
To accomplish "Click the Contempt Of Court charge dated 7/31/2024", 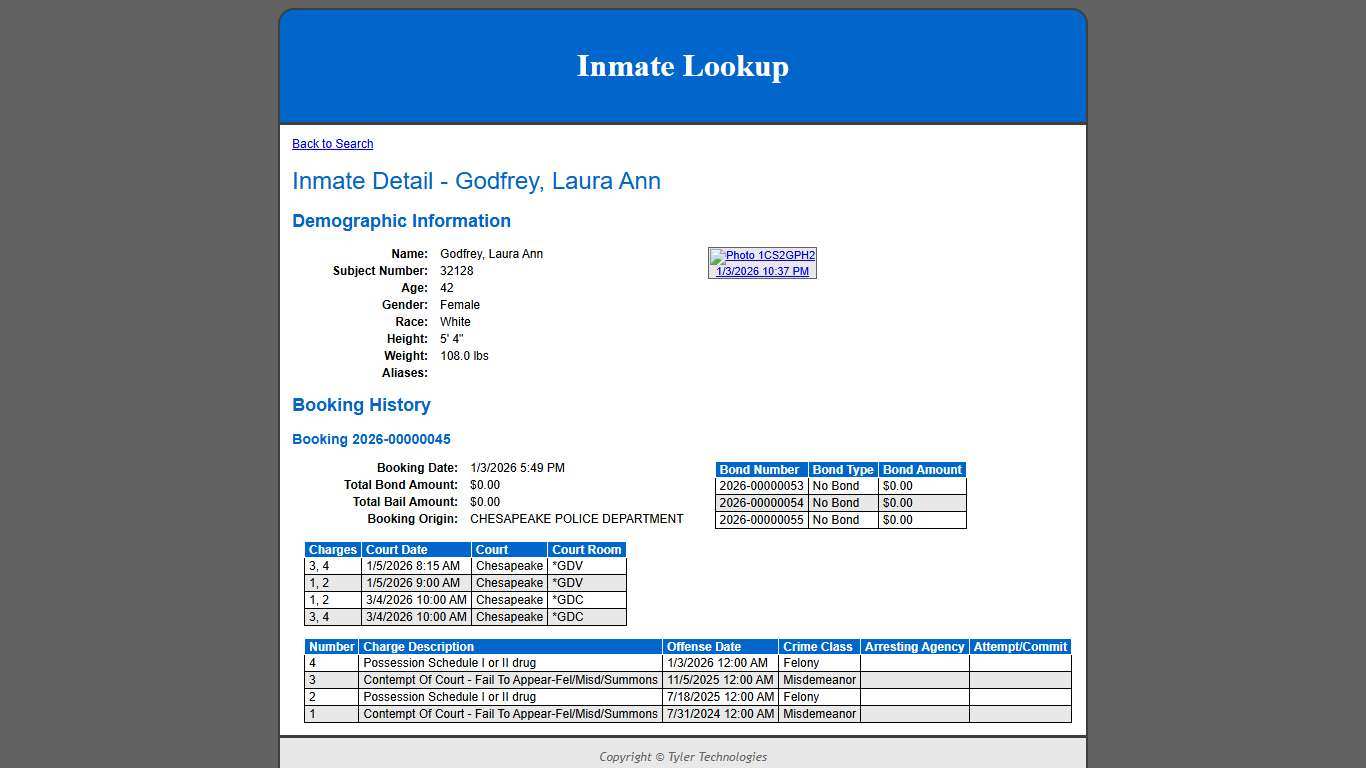I will [510, 714].
